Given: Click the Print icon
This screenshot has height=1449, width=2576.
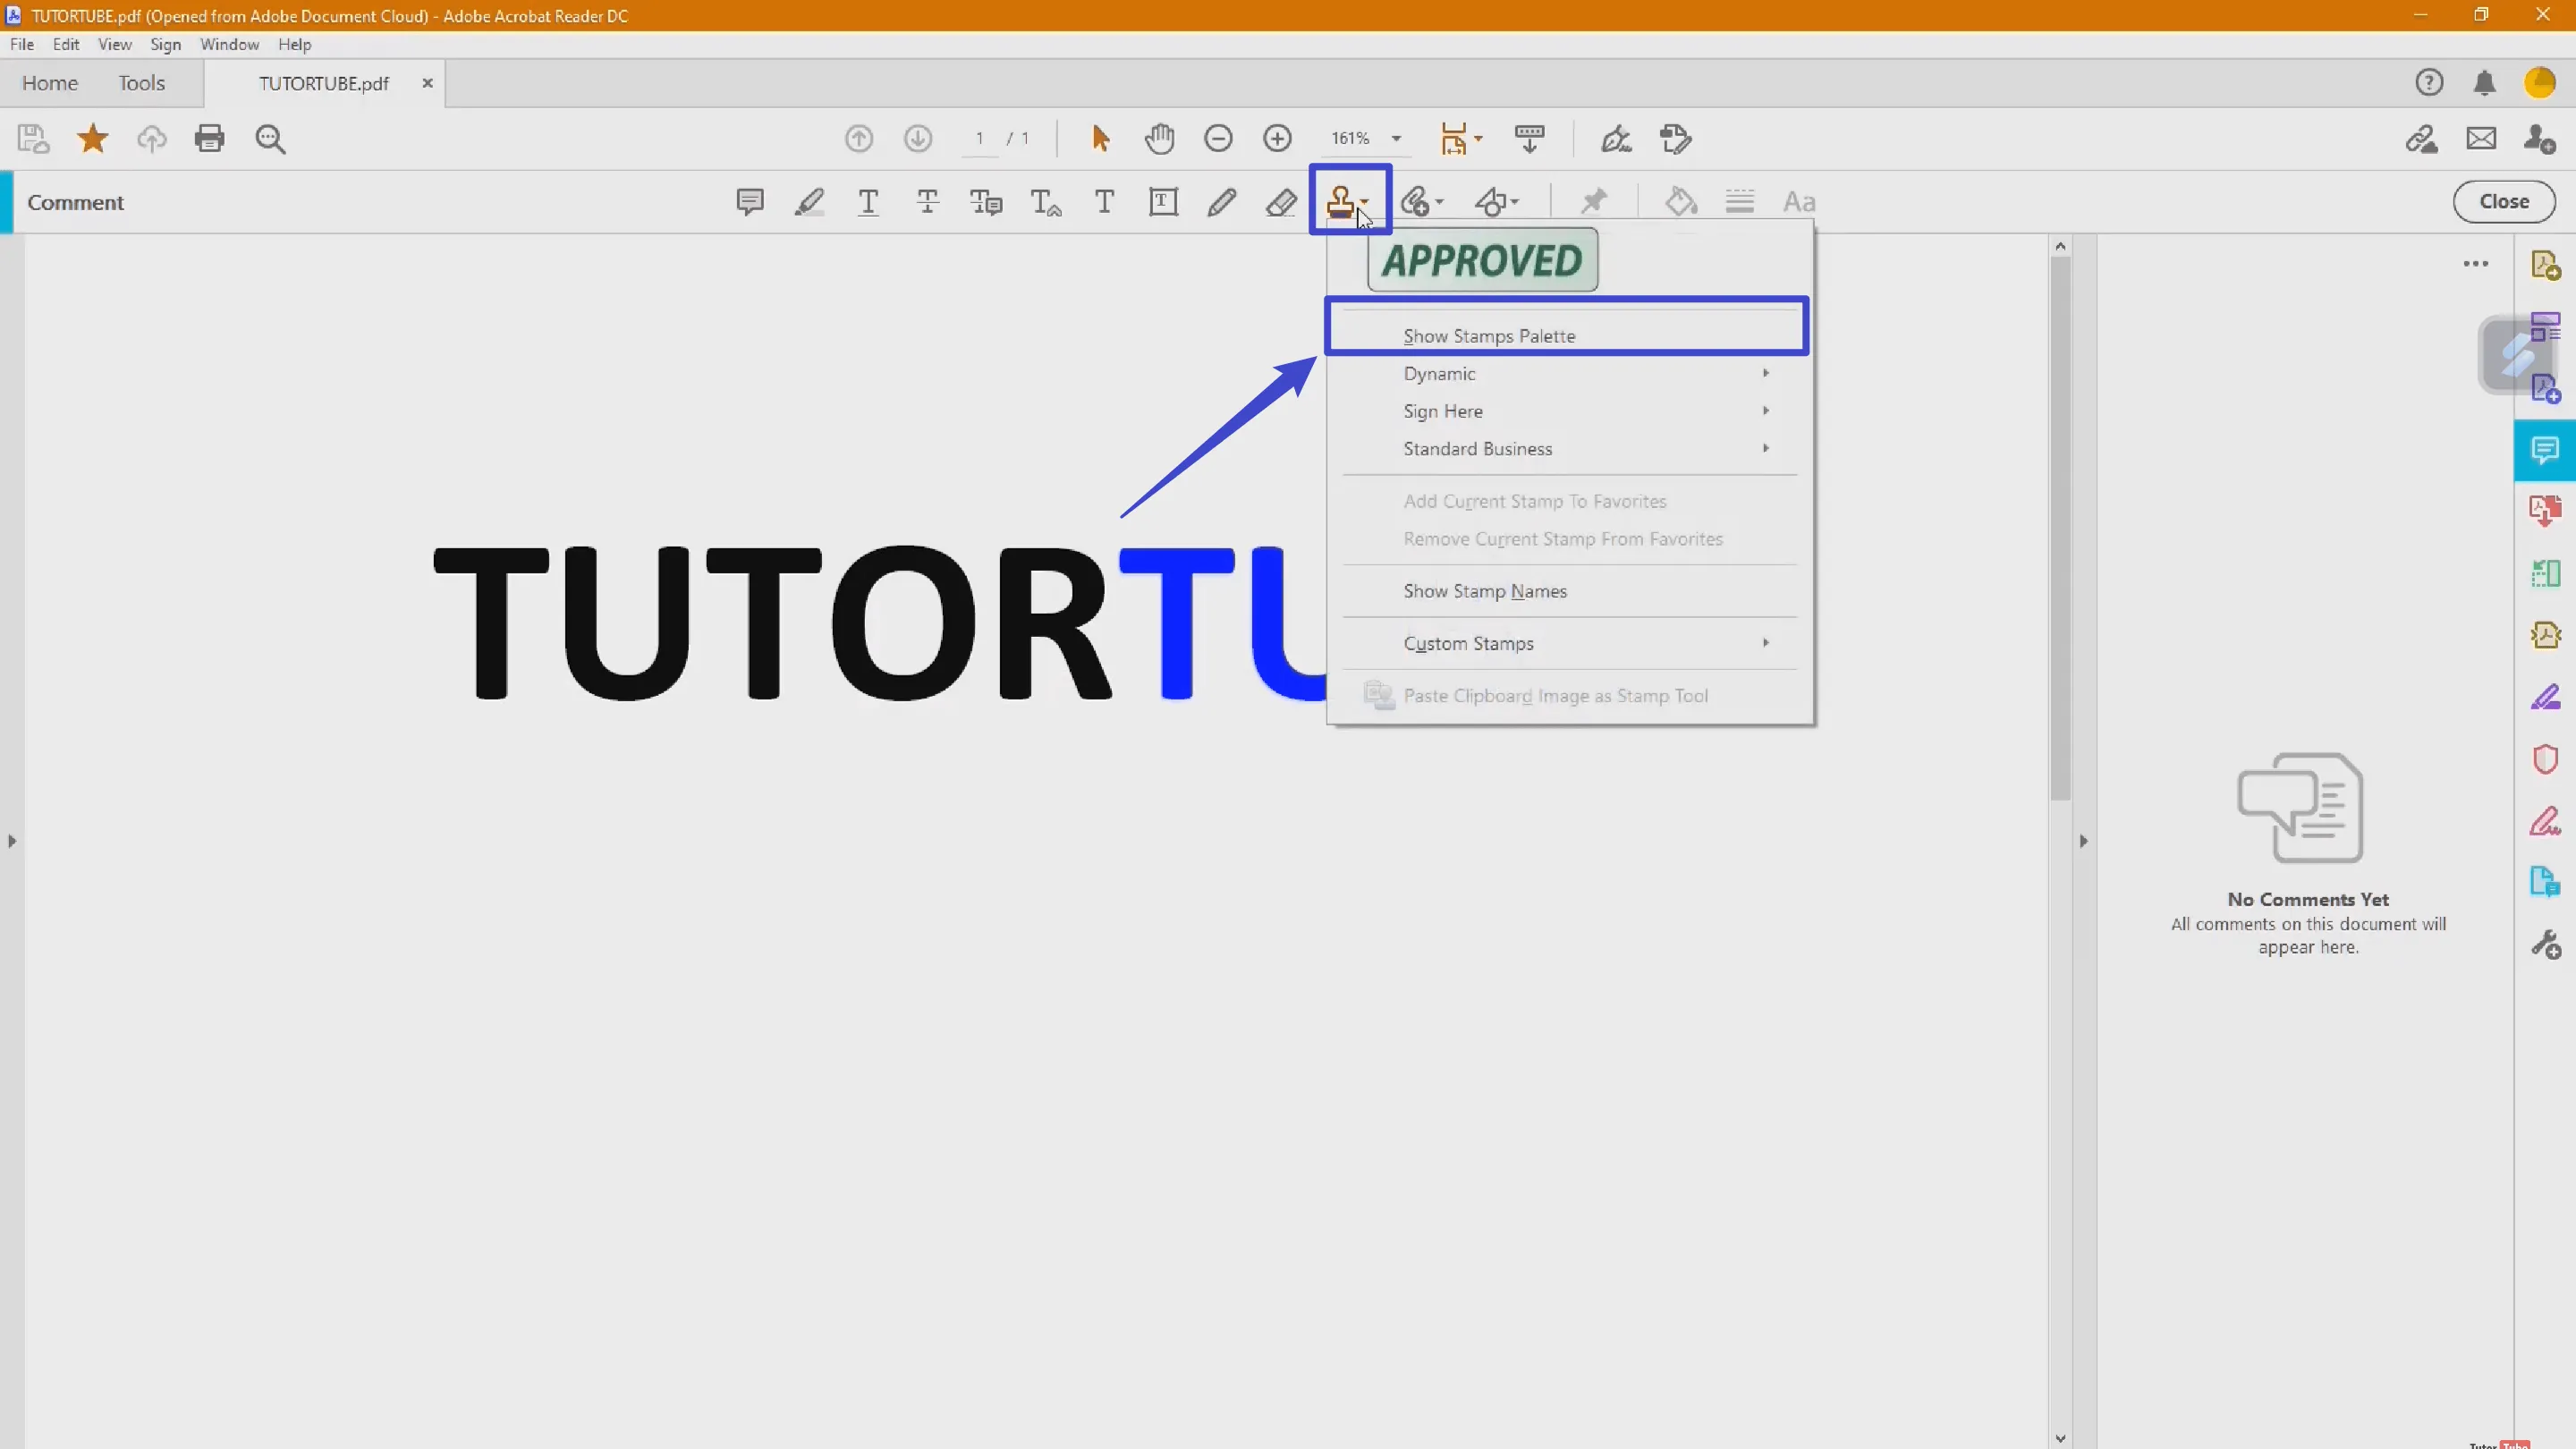Looking at the screenshot, I should (210, 139).
